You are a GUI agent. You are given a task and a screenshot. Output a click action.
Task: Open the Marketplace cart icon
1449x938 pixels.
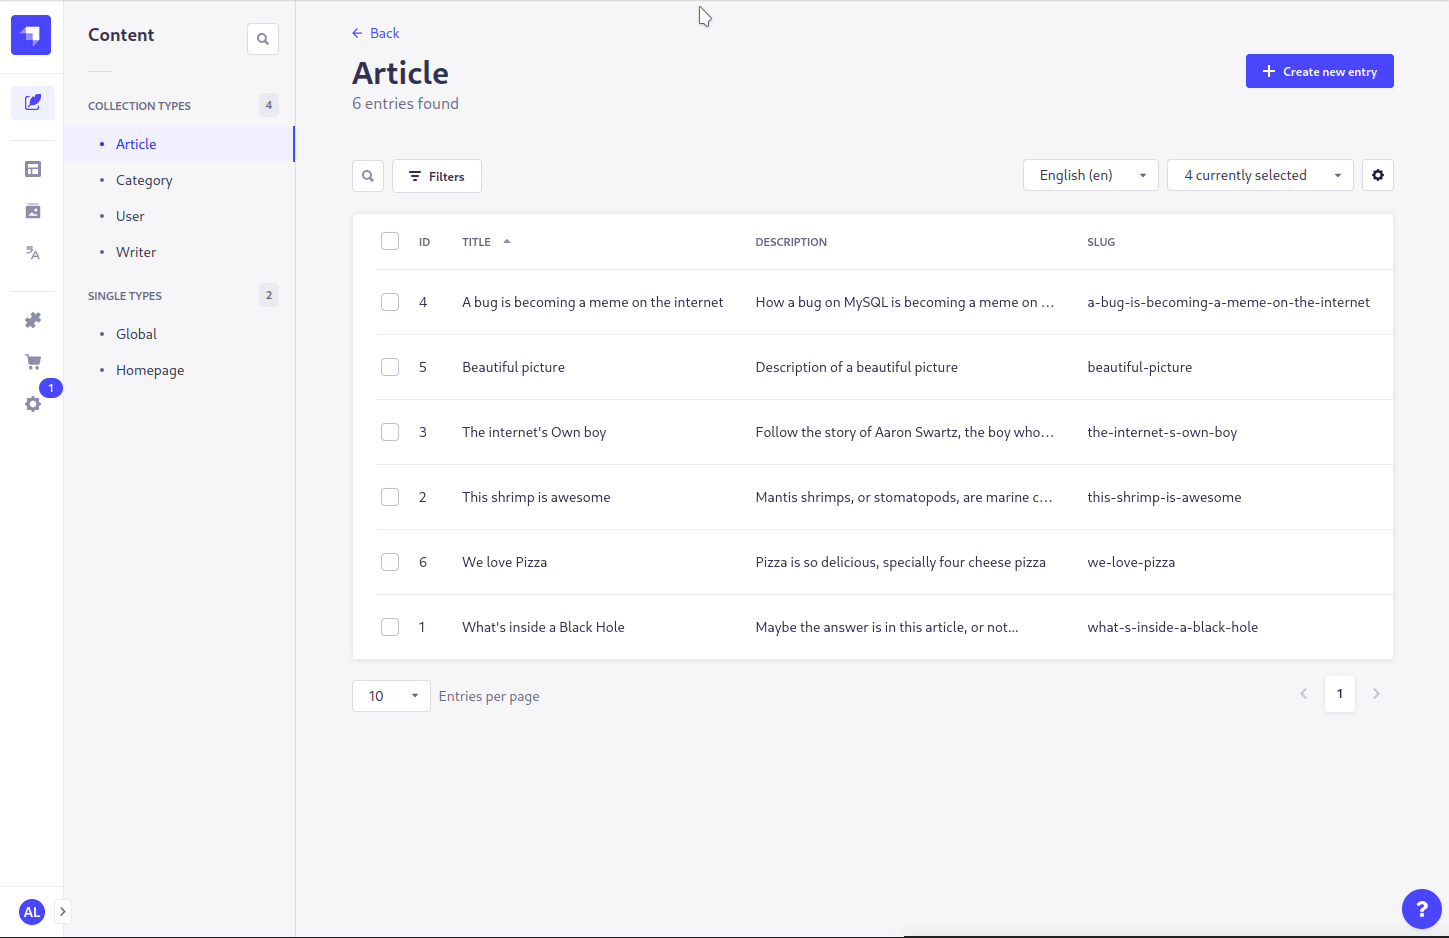pyautogui.click(x=32, y=360)
